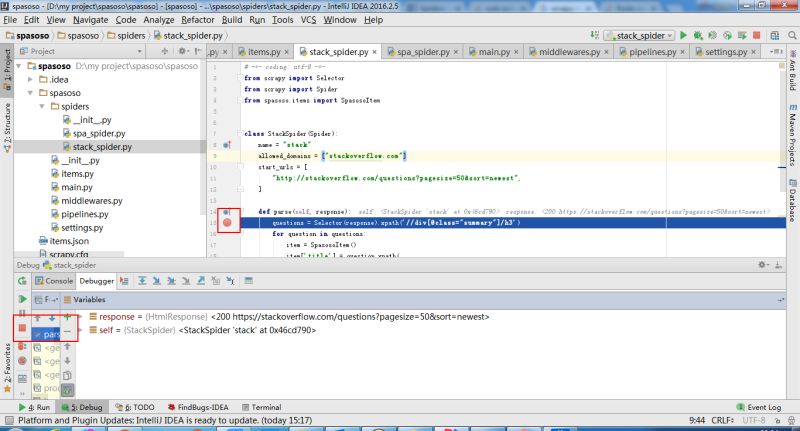Run stack_spider with green play button

click(683, 35)
